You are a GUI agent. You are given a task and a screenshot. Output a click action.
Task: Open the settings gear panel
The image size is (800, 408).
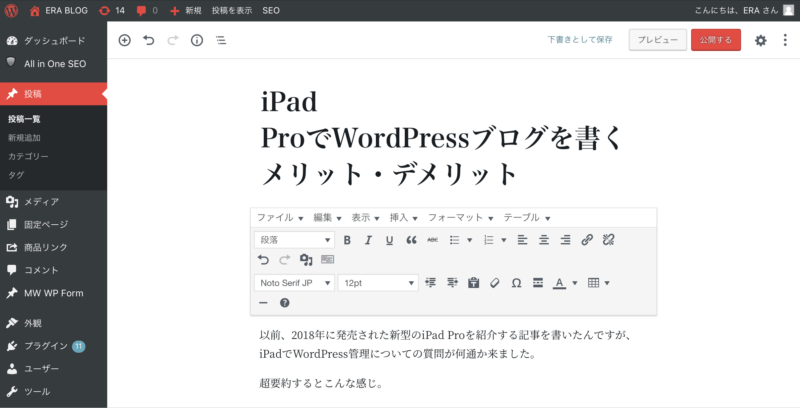[x=761, y=40]
